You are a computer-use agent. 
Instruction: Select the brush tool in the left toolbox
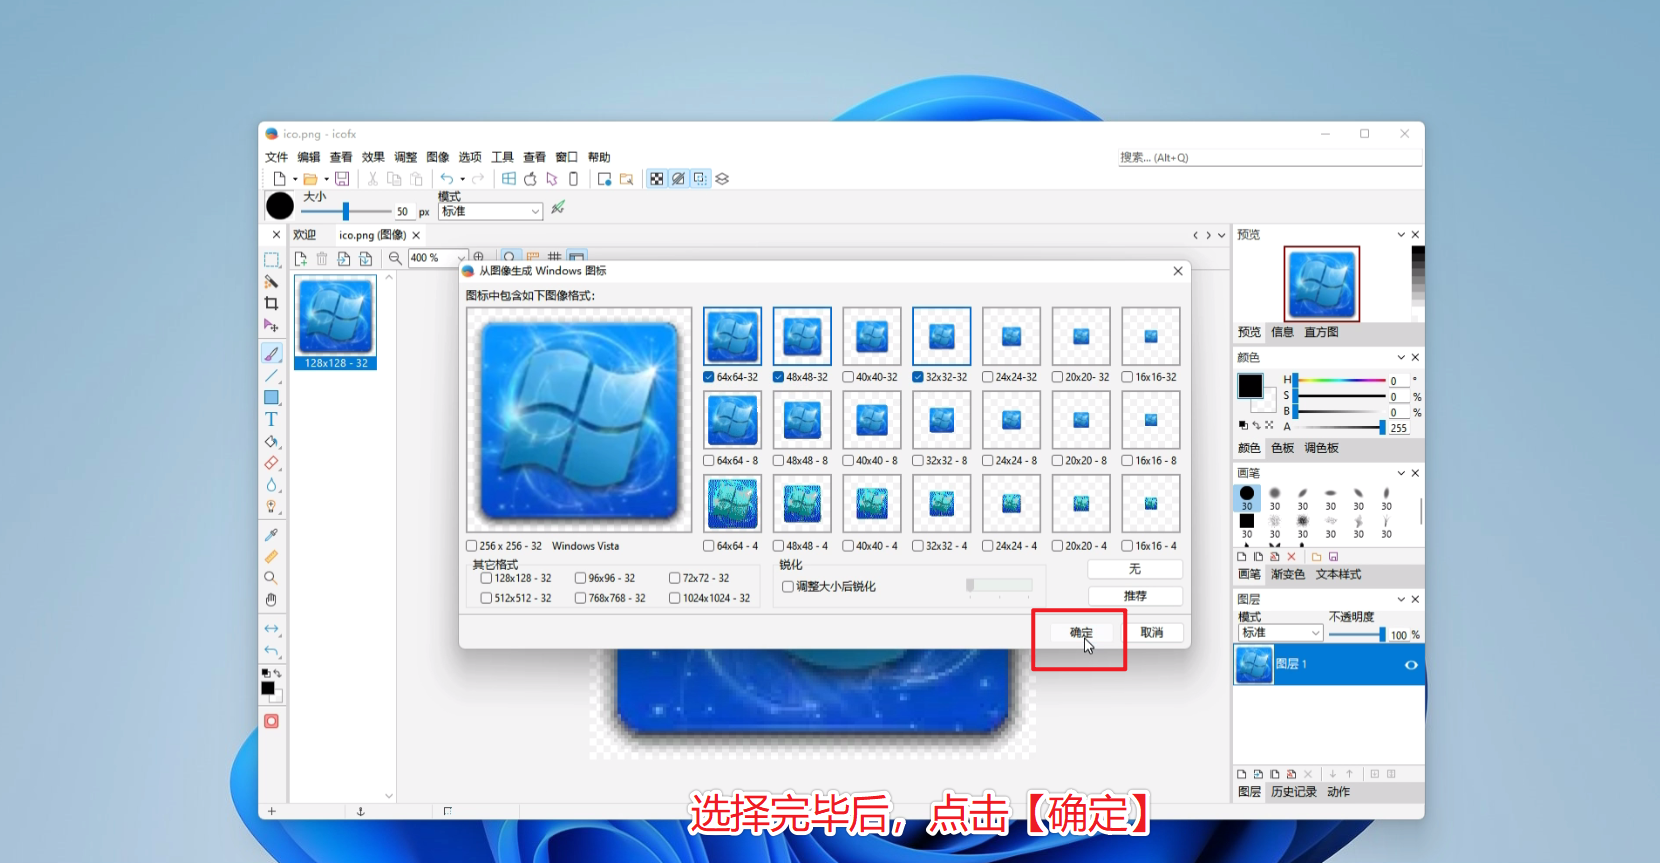(x=271, y=353)
